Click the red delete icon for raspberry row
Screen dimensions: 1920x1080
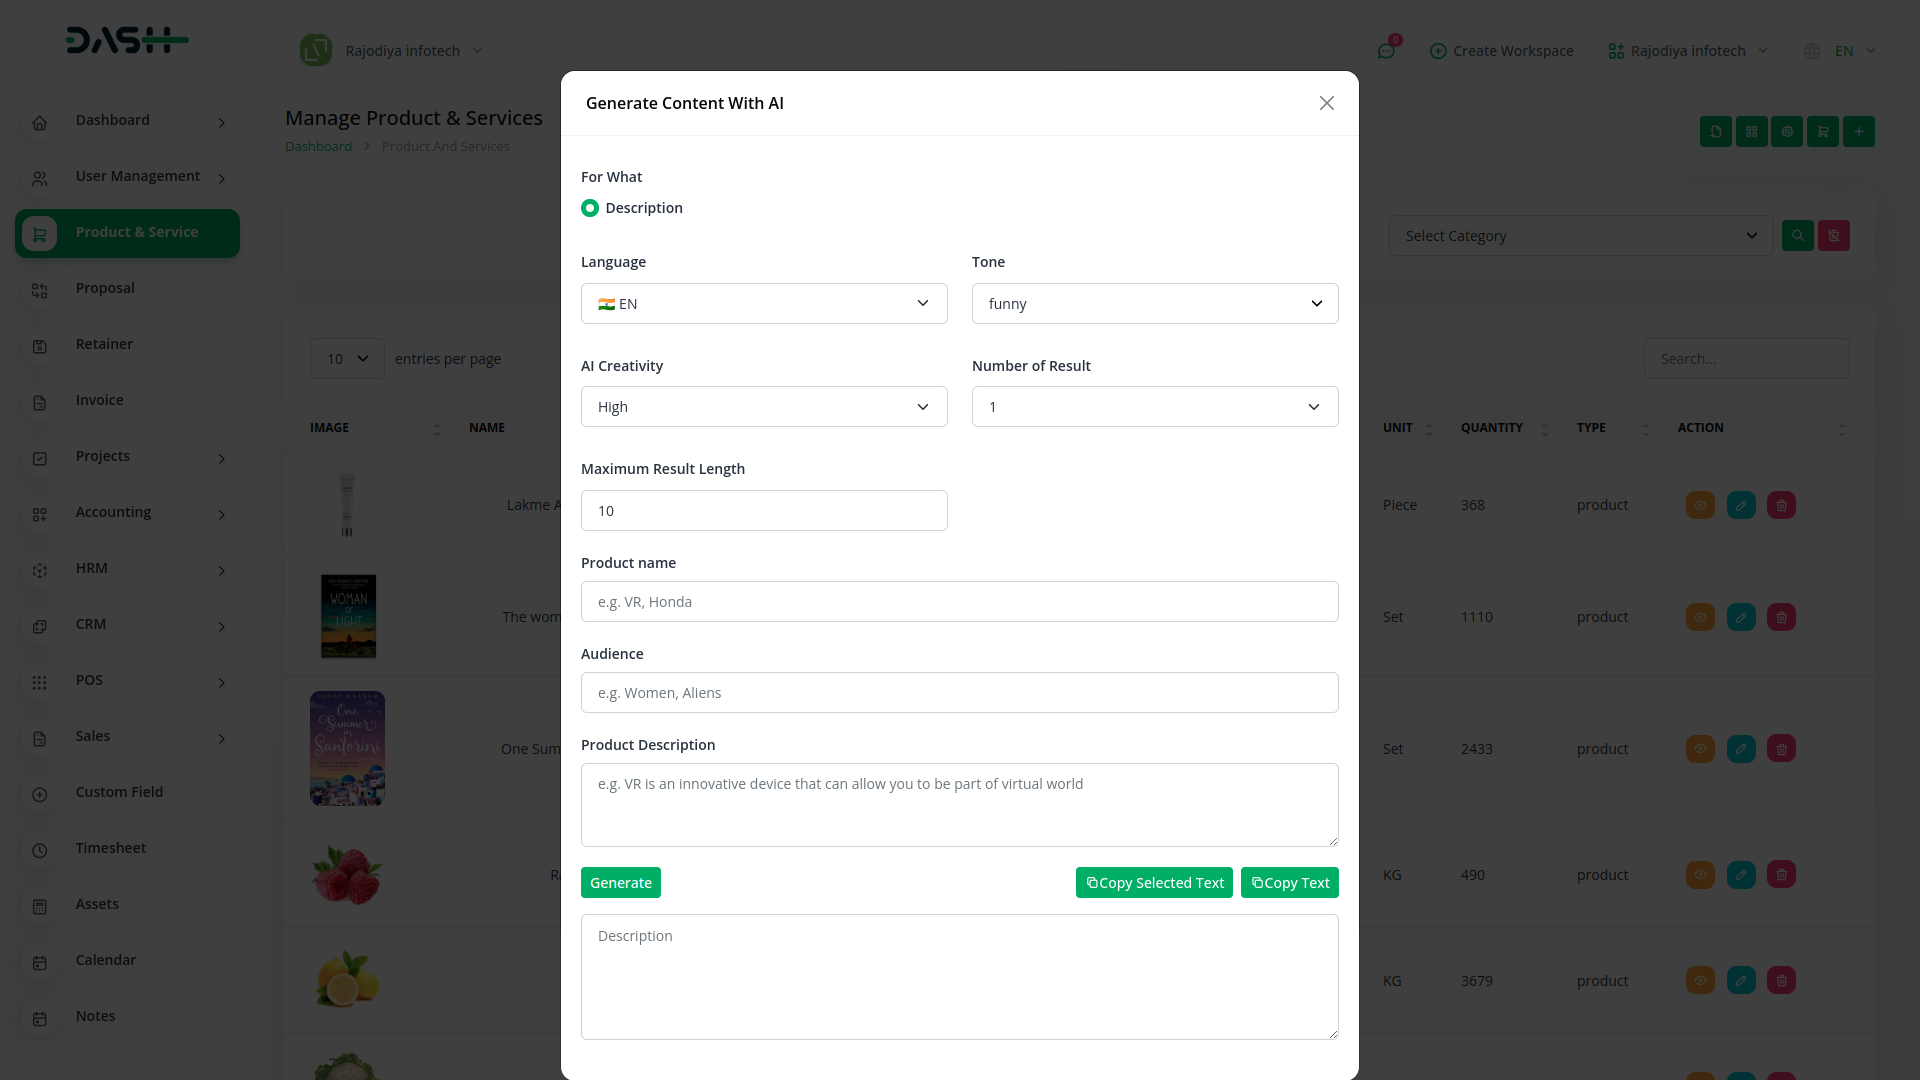pos(1781,875)
